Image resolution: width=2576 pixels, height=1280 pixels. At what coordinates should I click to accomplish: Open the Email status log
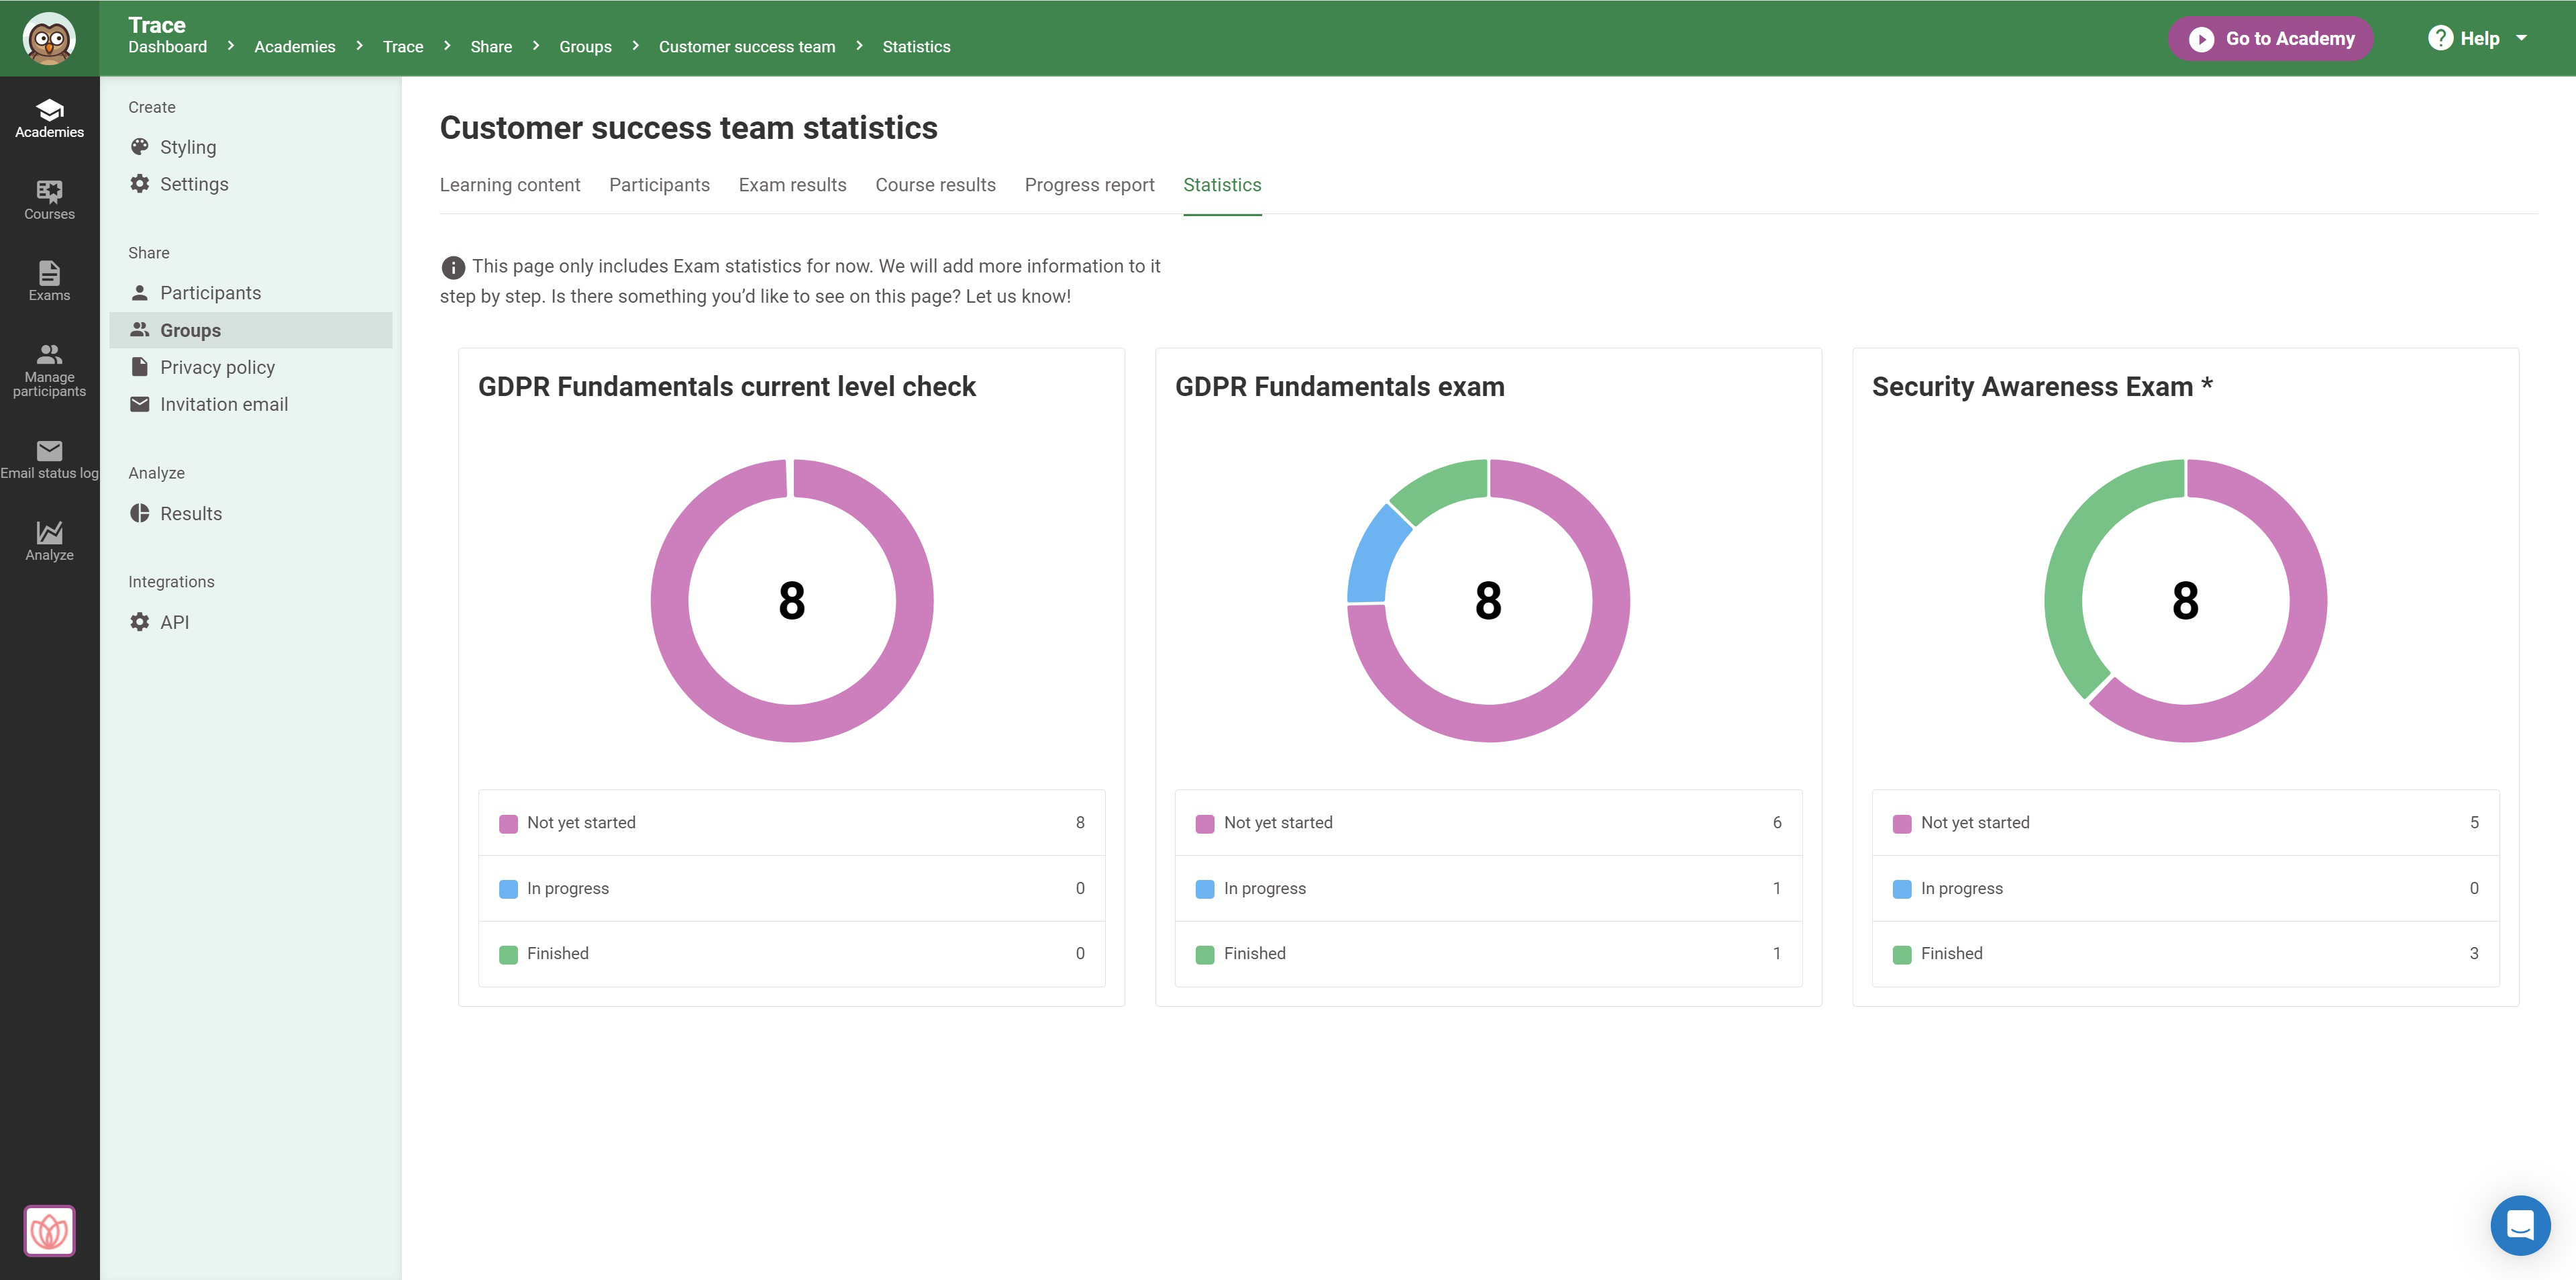(48, 458)
